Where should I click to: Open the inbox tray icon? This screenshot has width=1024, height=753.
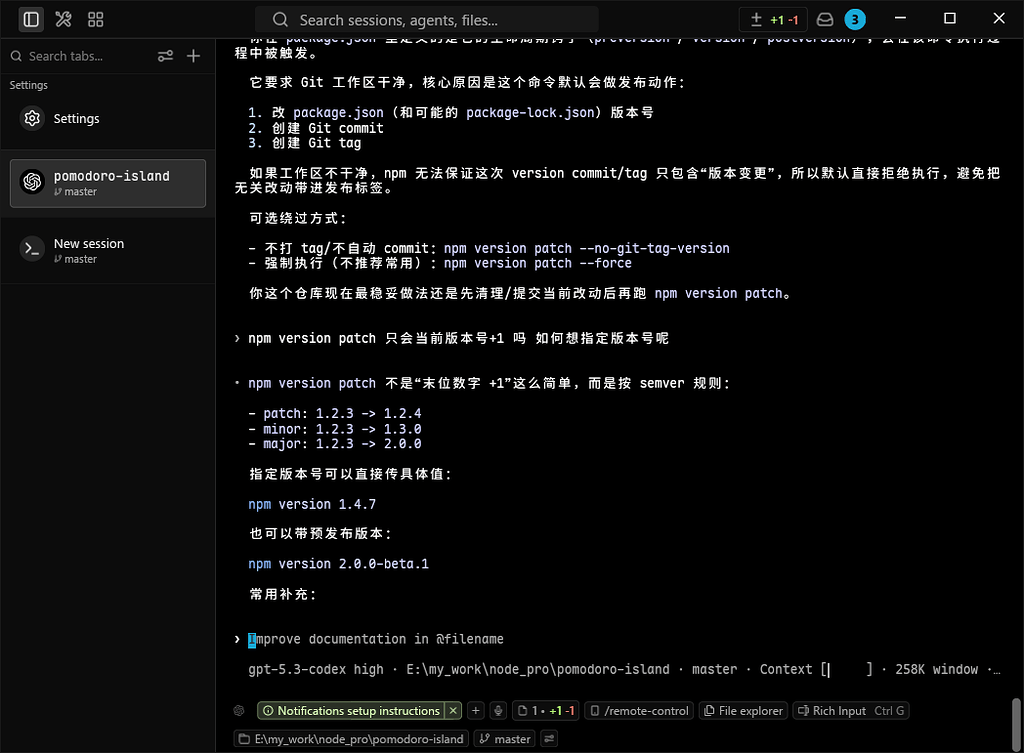(825, 20)
